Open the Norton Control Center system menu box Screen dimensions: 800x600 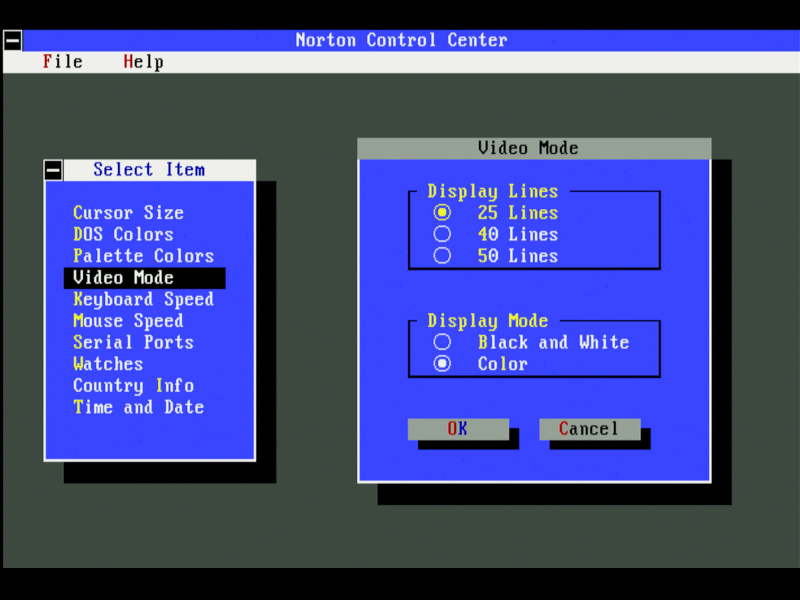(13, 40)
